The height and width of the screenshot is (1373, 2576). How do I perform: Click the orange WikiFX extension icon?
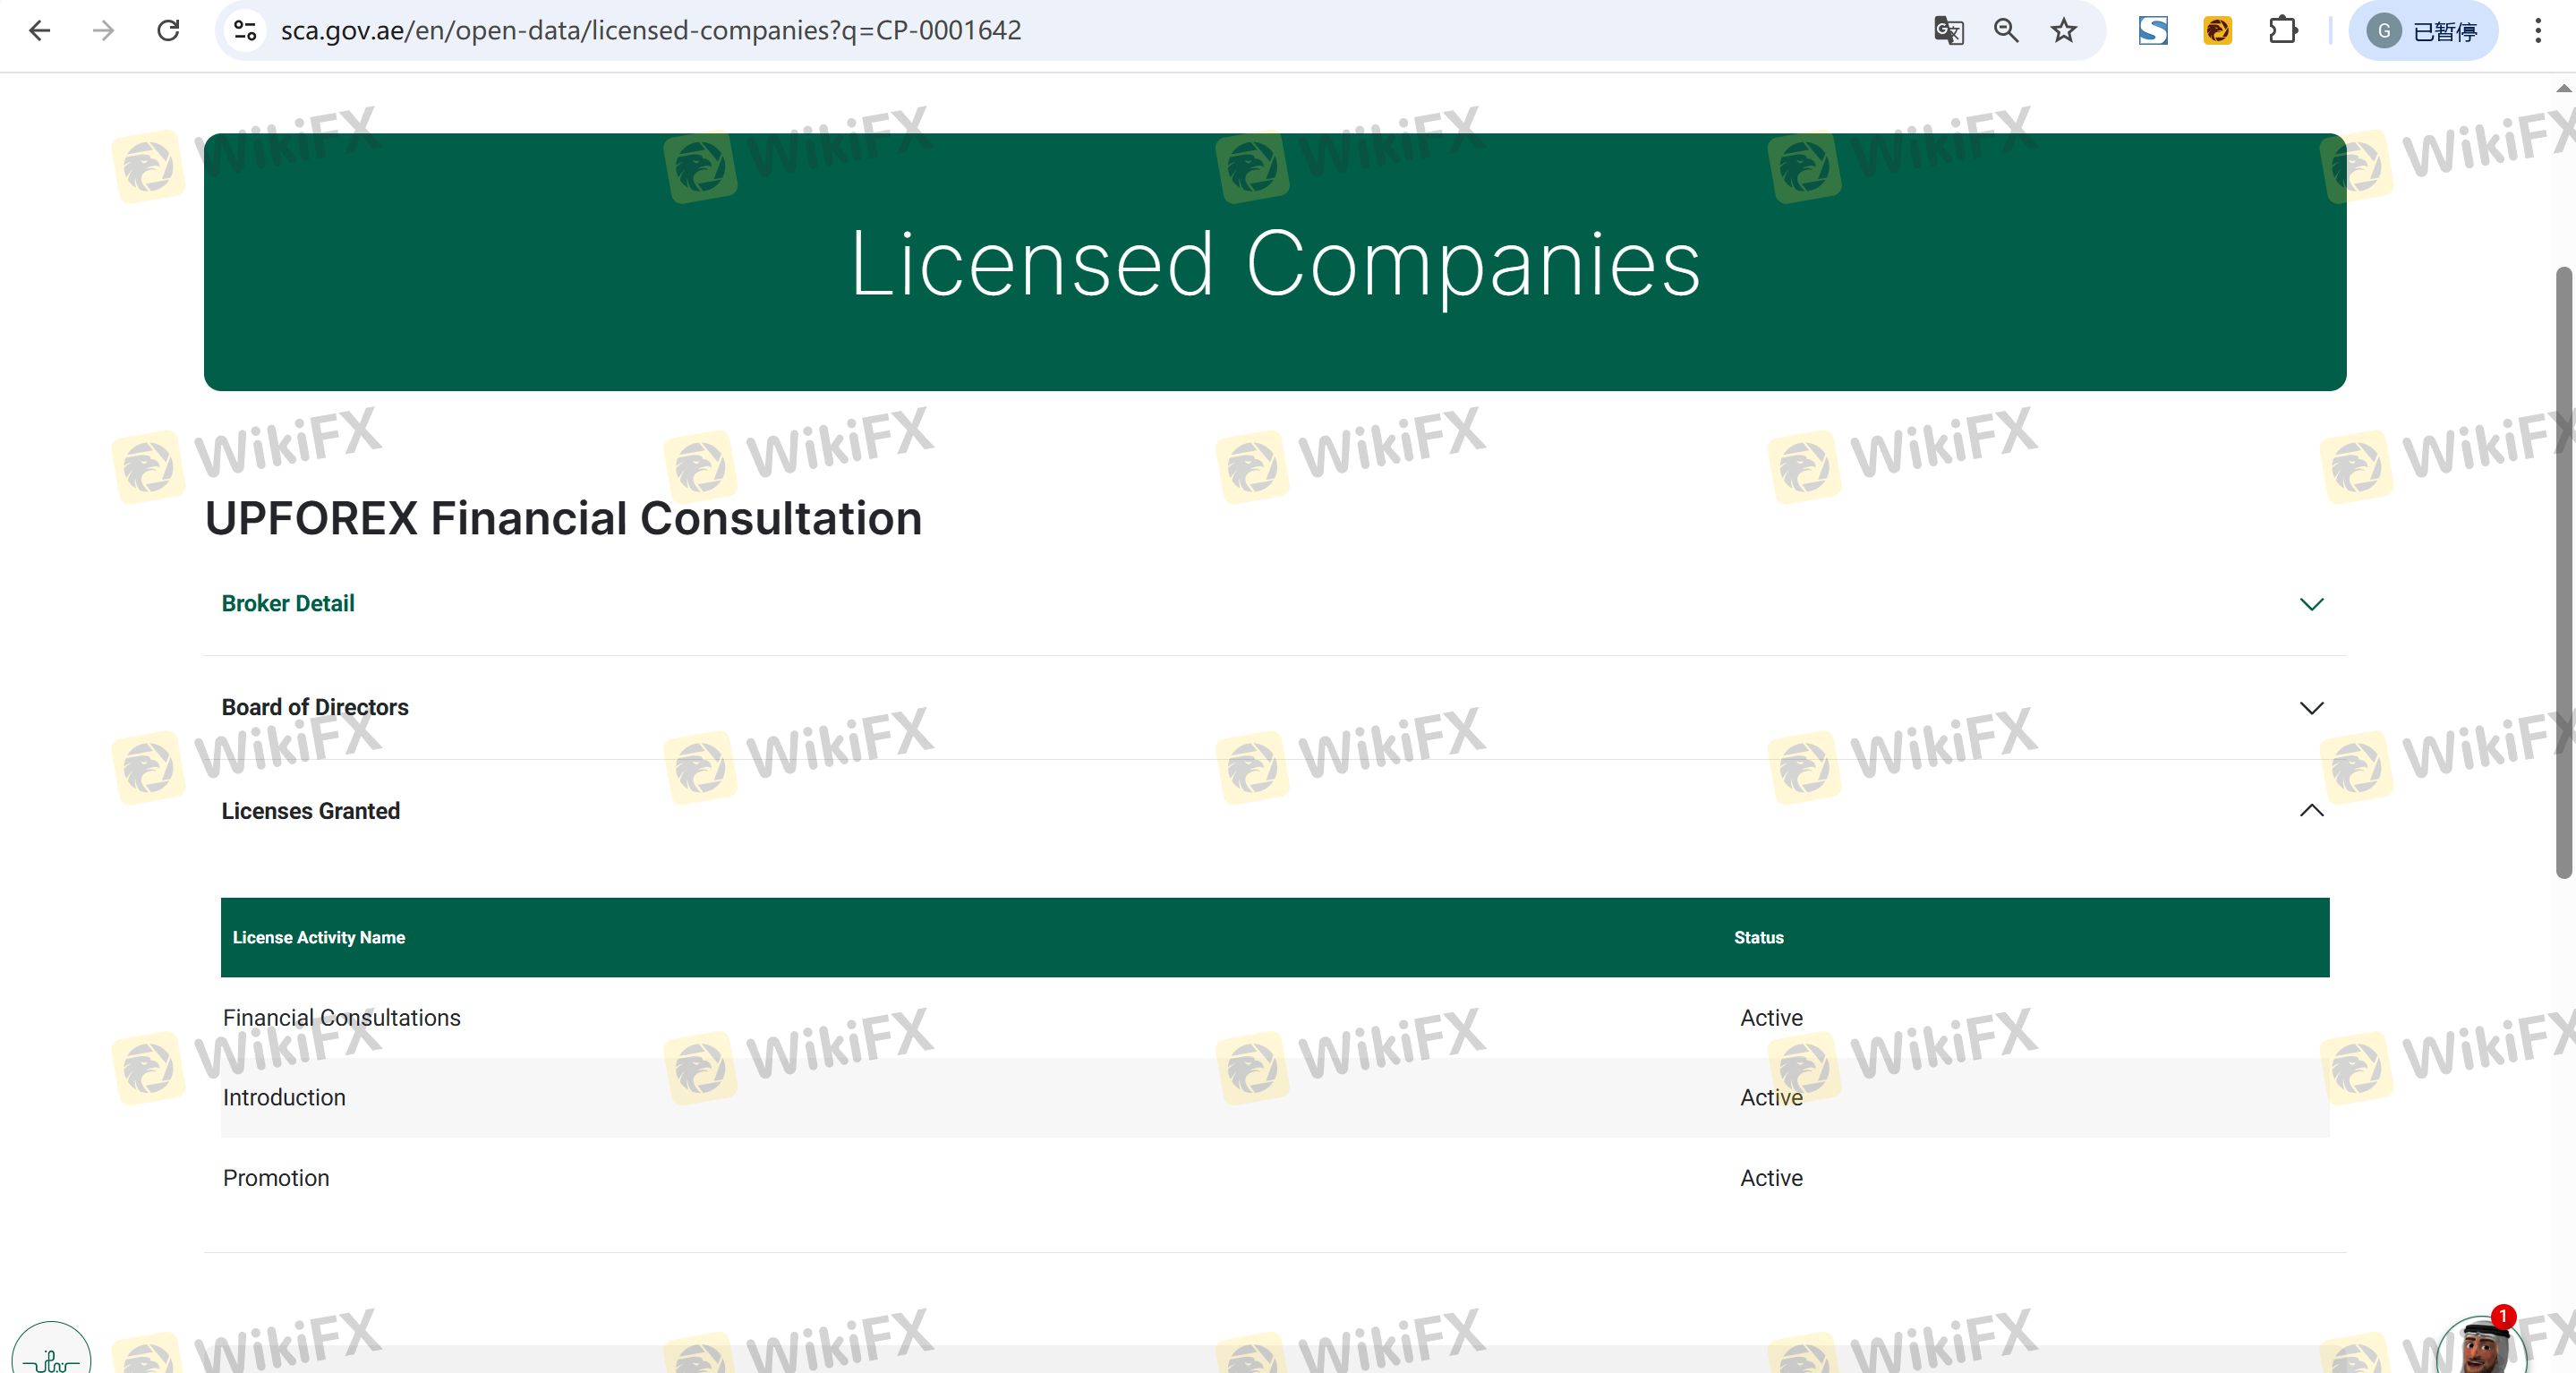coord(2217,30)
